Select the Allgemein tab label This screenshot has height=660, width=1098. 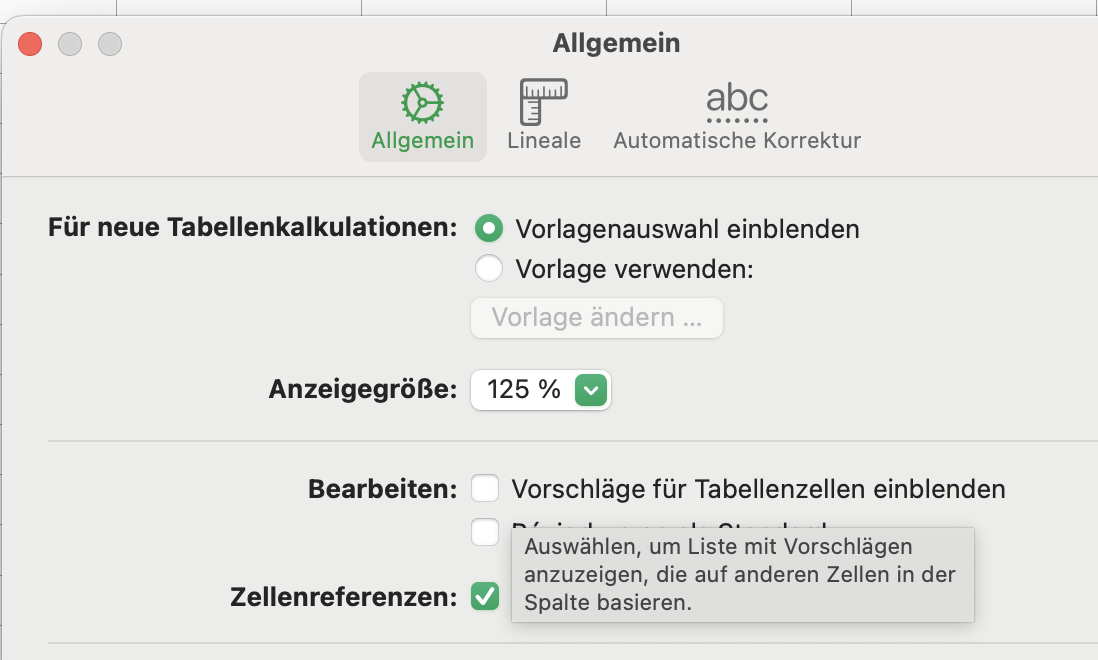pos(422,141)
